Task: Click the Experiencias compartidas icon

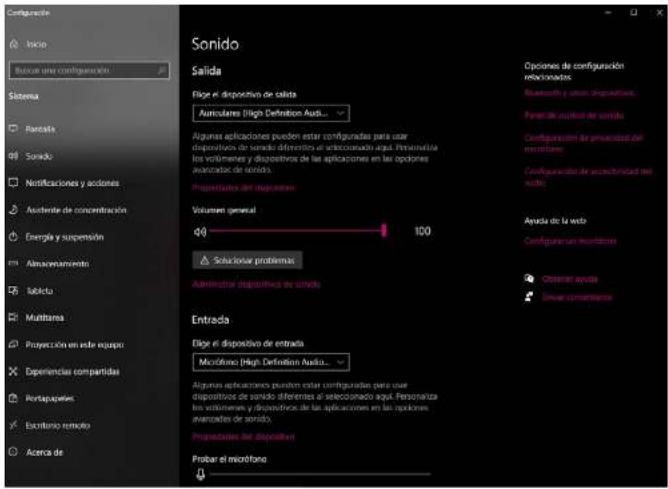Action: [x=14, y=371]
